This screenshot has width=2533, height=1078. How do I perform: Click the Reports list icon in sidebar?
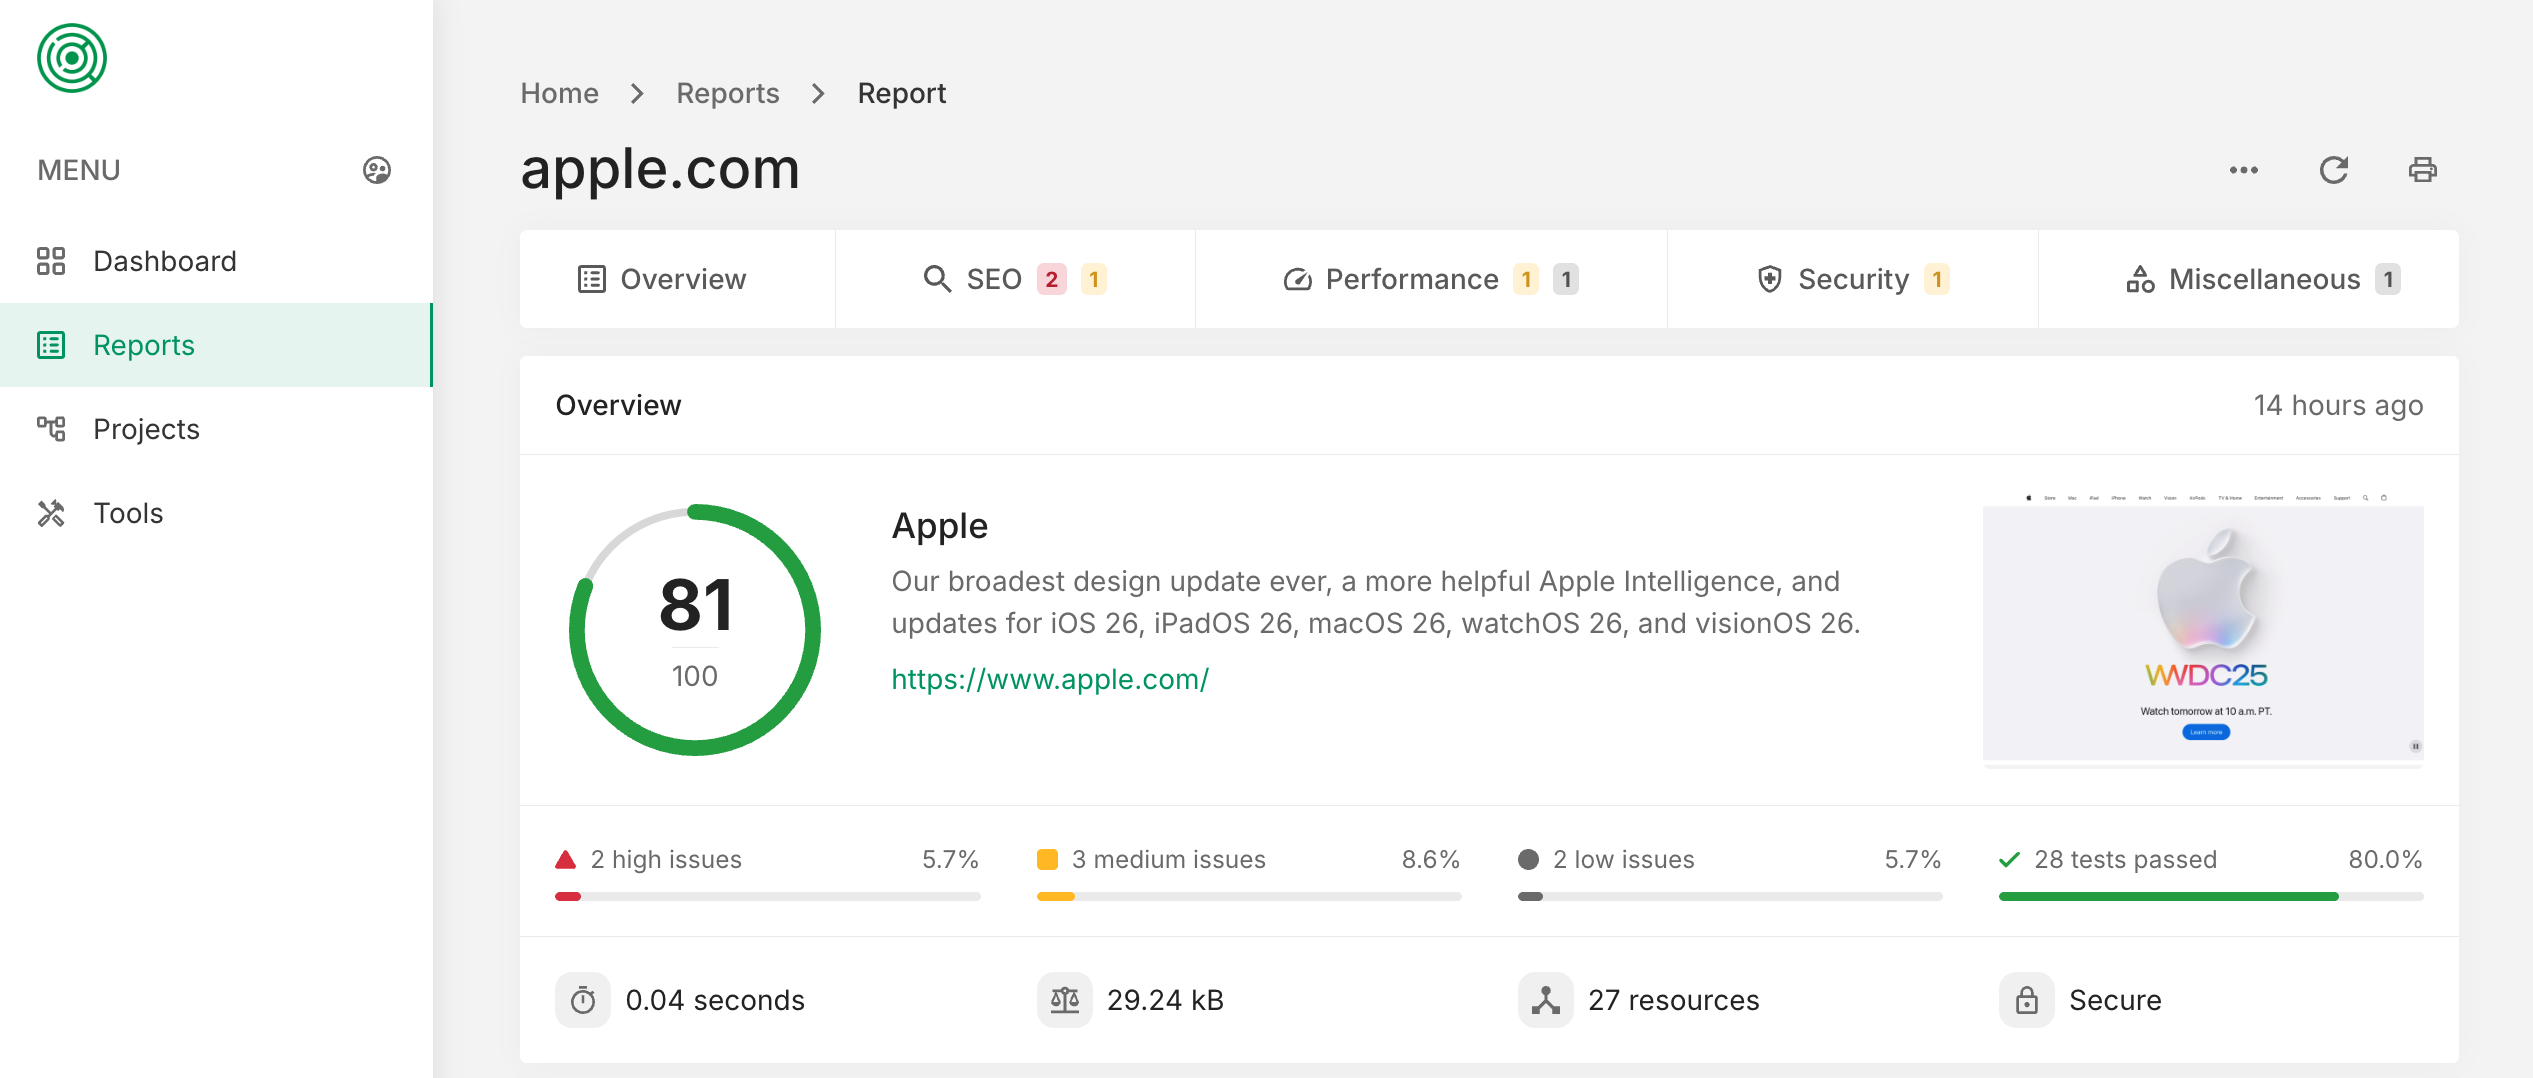[x=51, y=345]
